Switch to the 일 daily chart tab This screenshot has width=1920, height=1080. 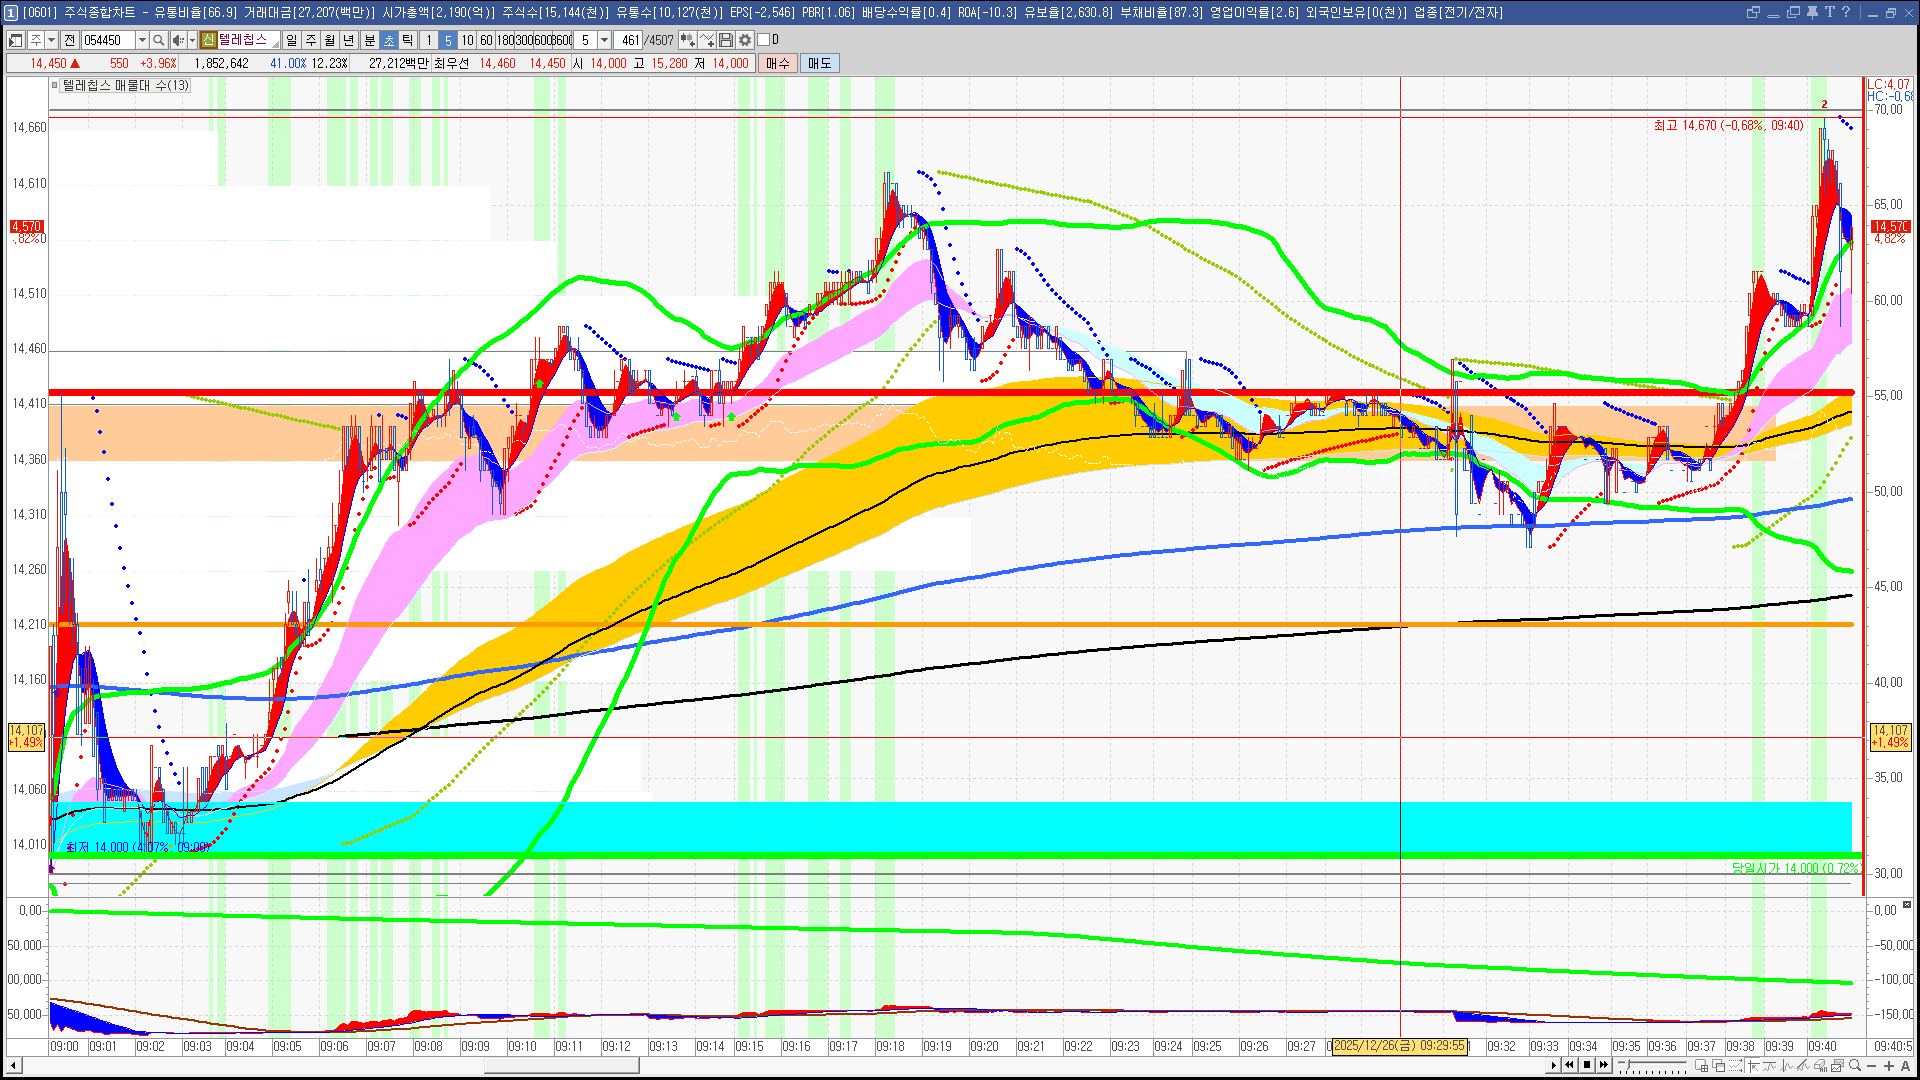[x=291, y=40]
